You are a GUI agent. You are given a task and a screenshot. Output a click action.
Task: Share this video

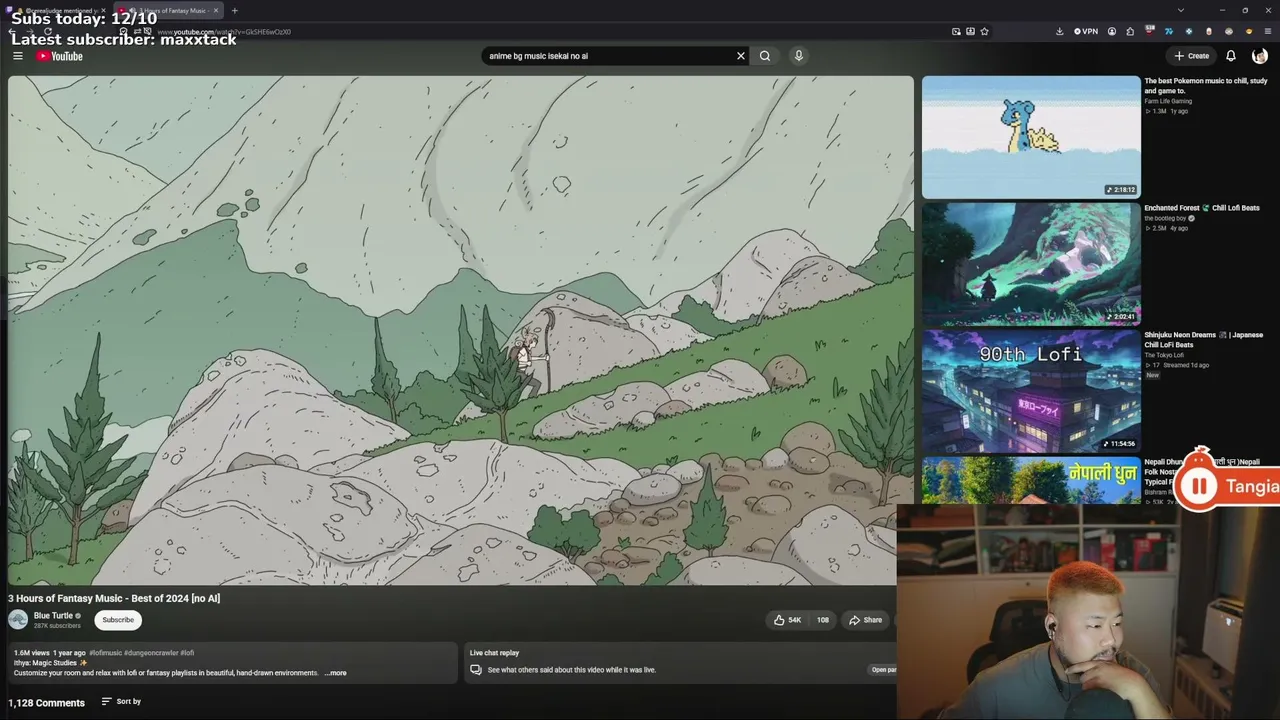point(865,620)
